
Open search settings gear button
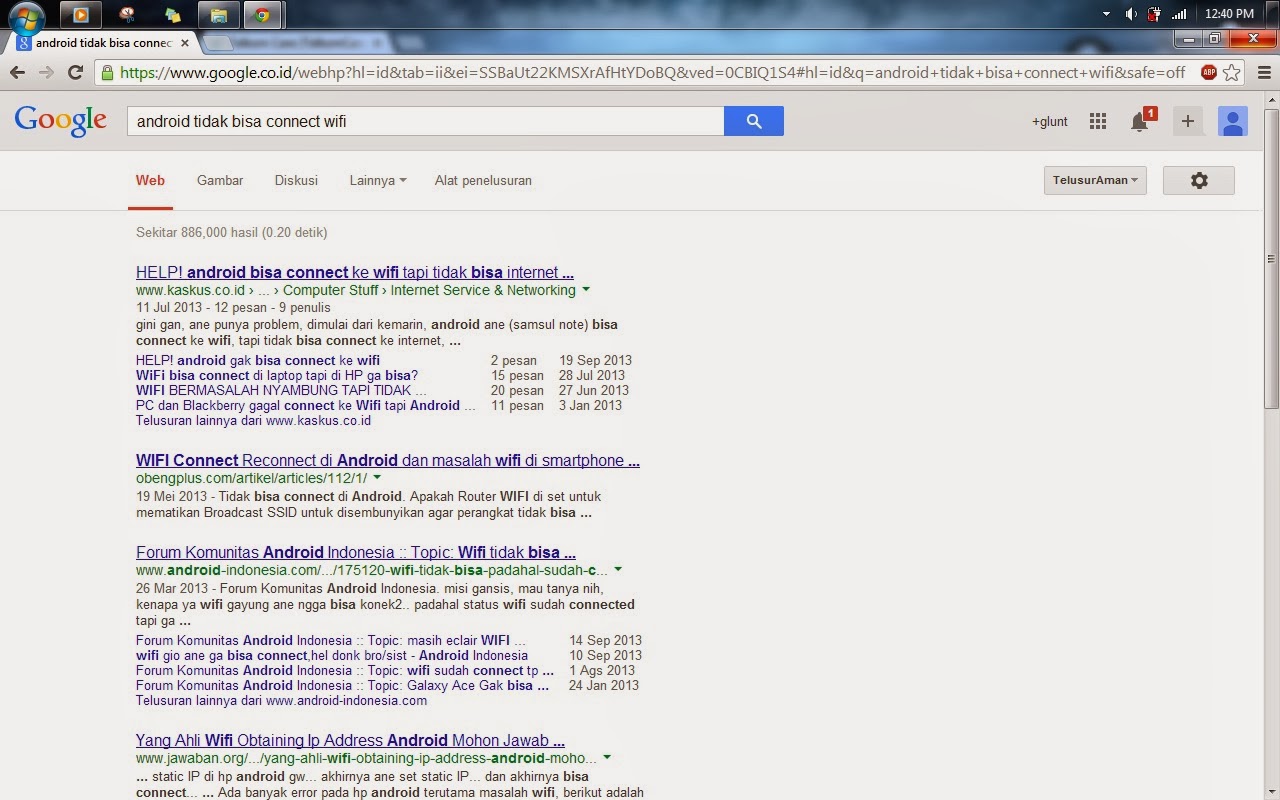pyautogui.click(x=1199, y=180)
